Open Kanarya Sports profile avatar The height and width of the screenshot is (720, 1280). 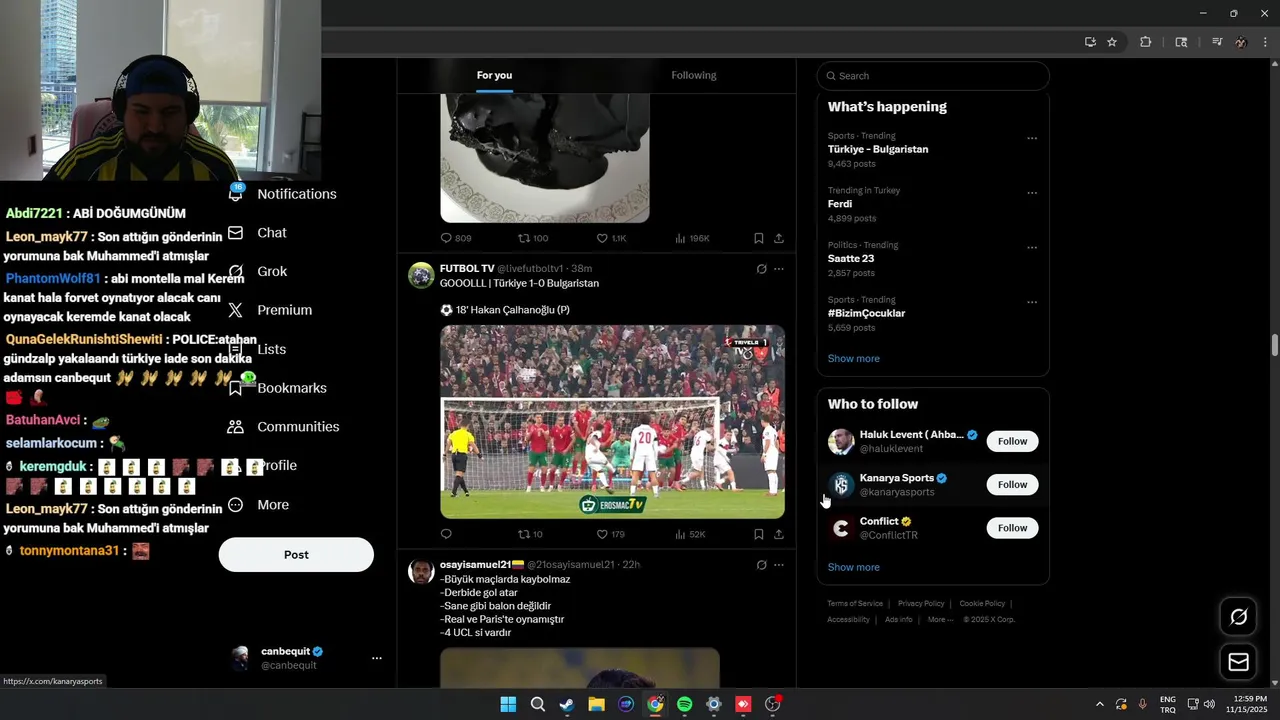(841, 485)
